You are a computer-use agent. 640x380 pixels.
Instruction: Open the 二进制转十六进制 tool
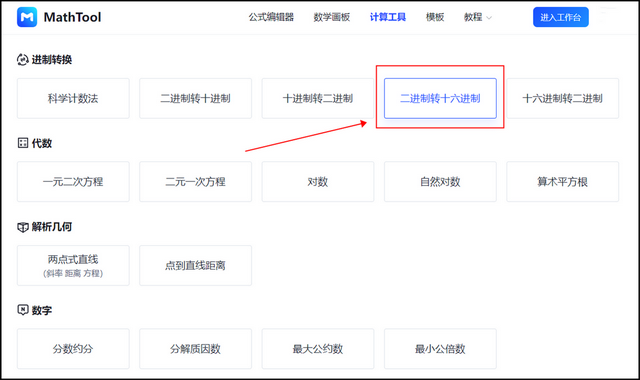coord(440,98)
